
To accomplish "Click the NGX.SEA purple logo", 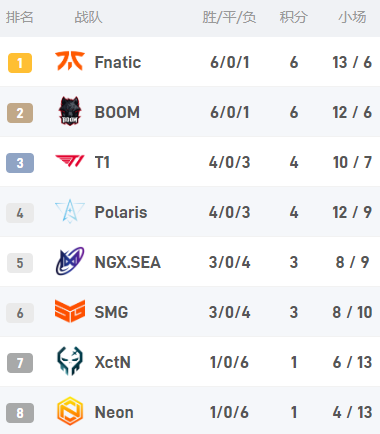I will click(x=70, y=261).
